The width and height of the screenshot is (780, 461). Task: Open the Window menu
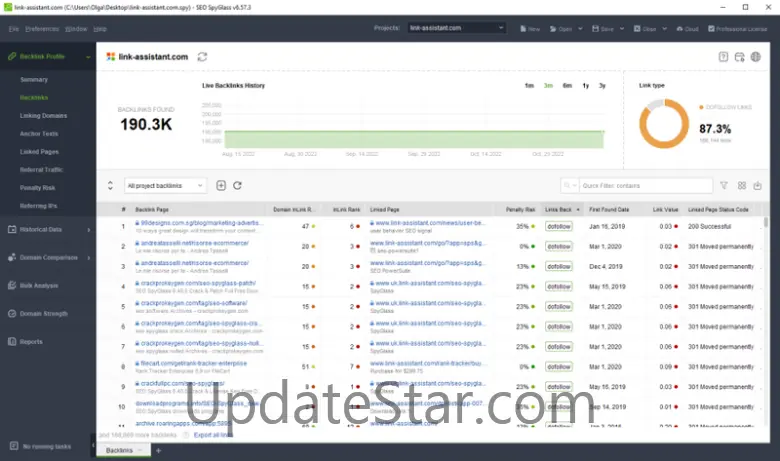pyautogui.click(x=76, y=29)
